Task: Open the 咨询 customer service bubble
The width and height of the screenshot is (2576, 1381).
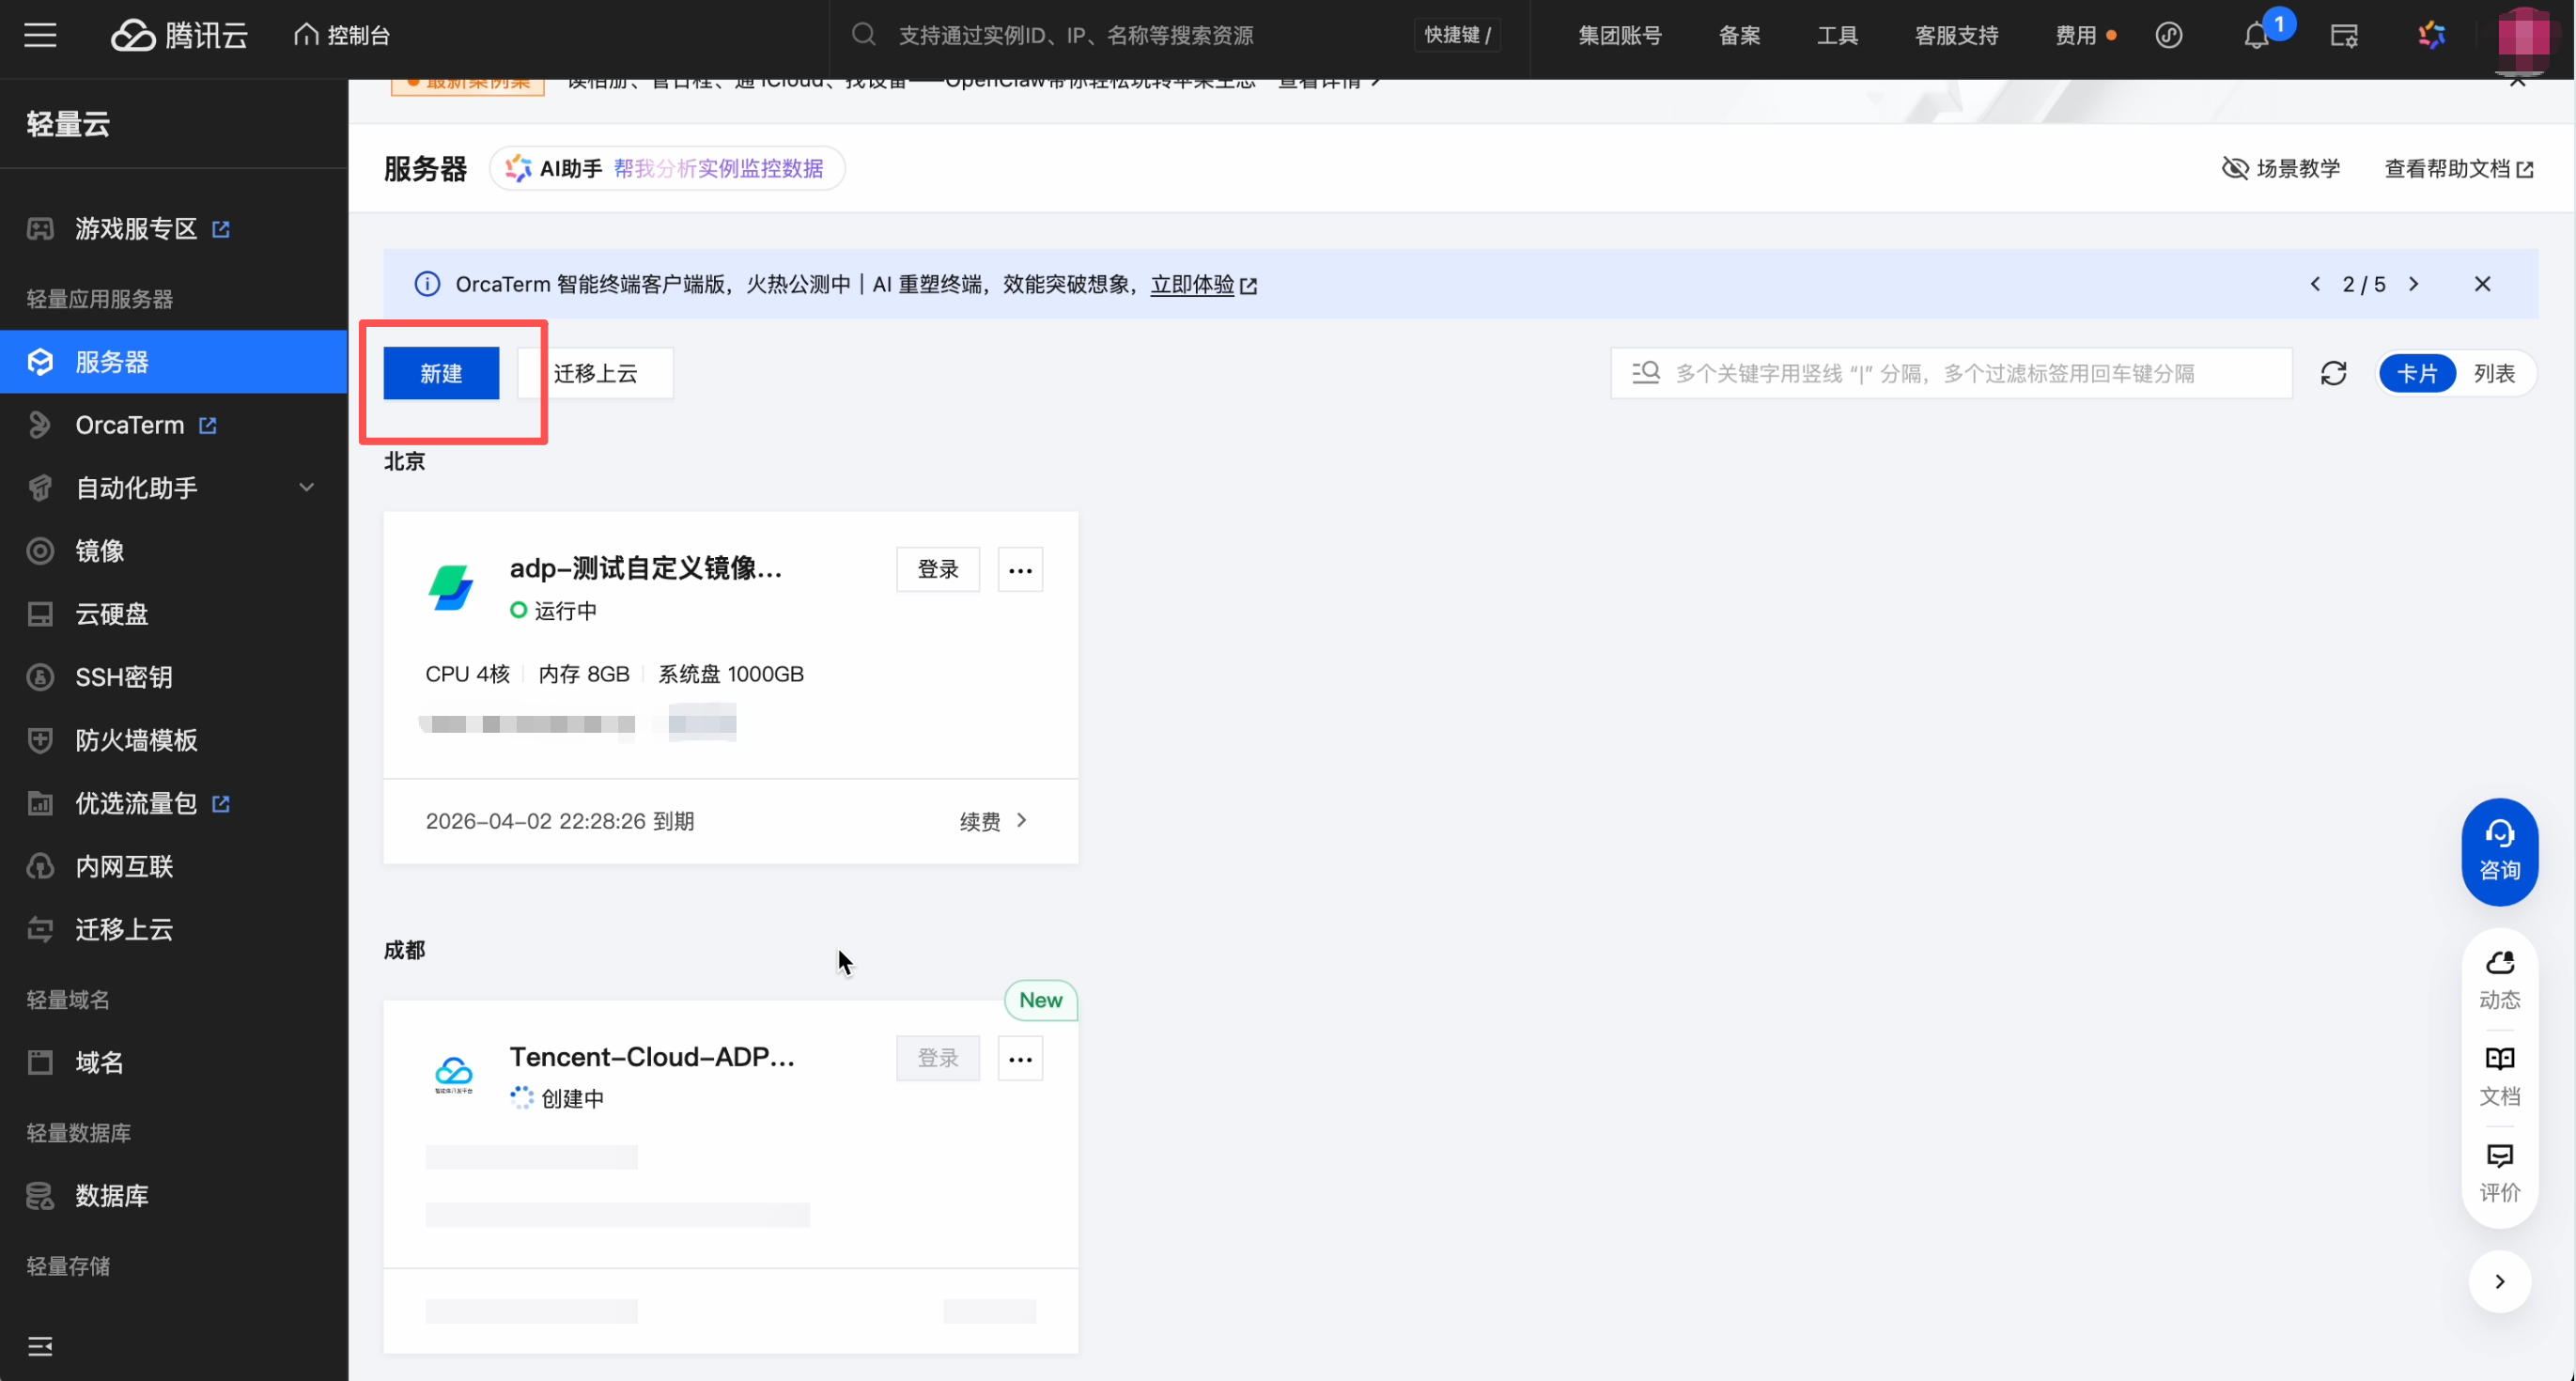Action: coord(2499,851)
